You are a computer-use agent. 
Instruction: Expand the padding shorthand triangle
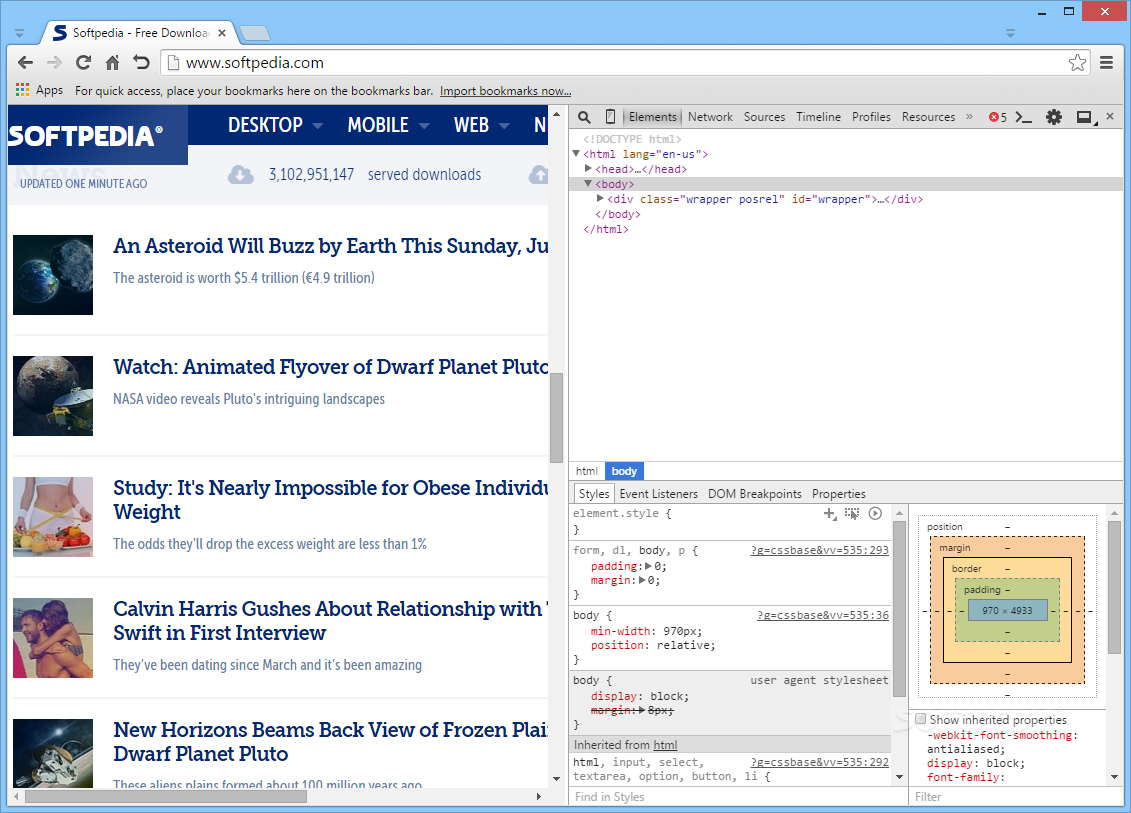coord(648,566)
